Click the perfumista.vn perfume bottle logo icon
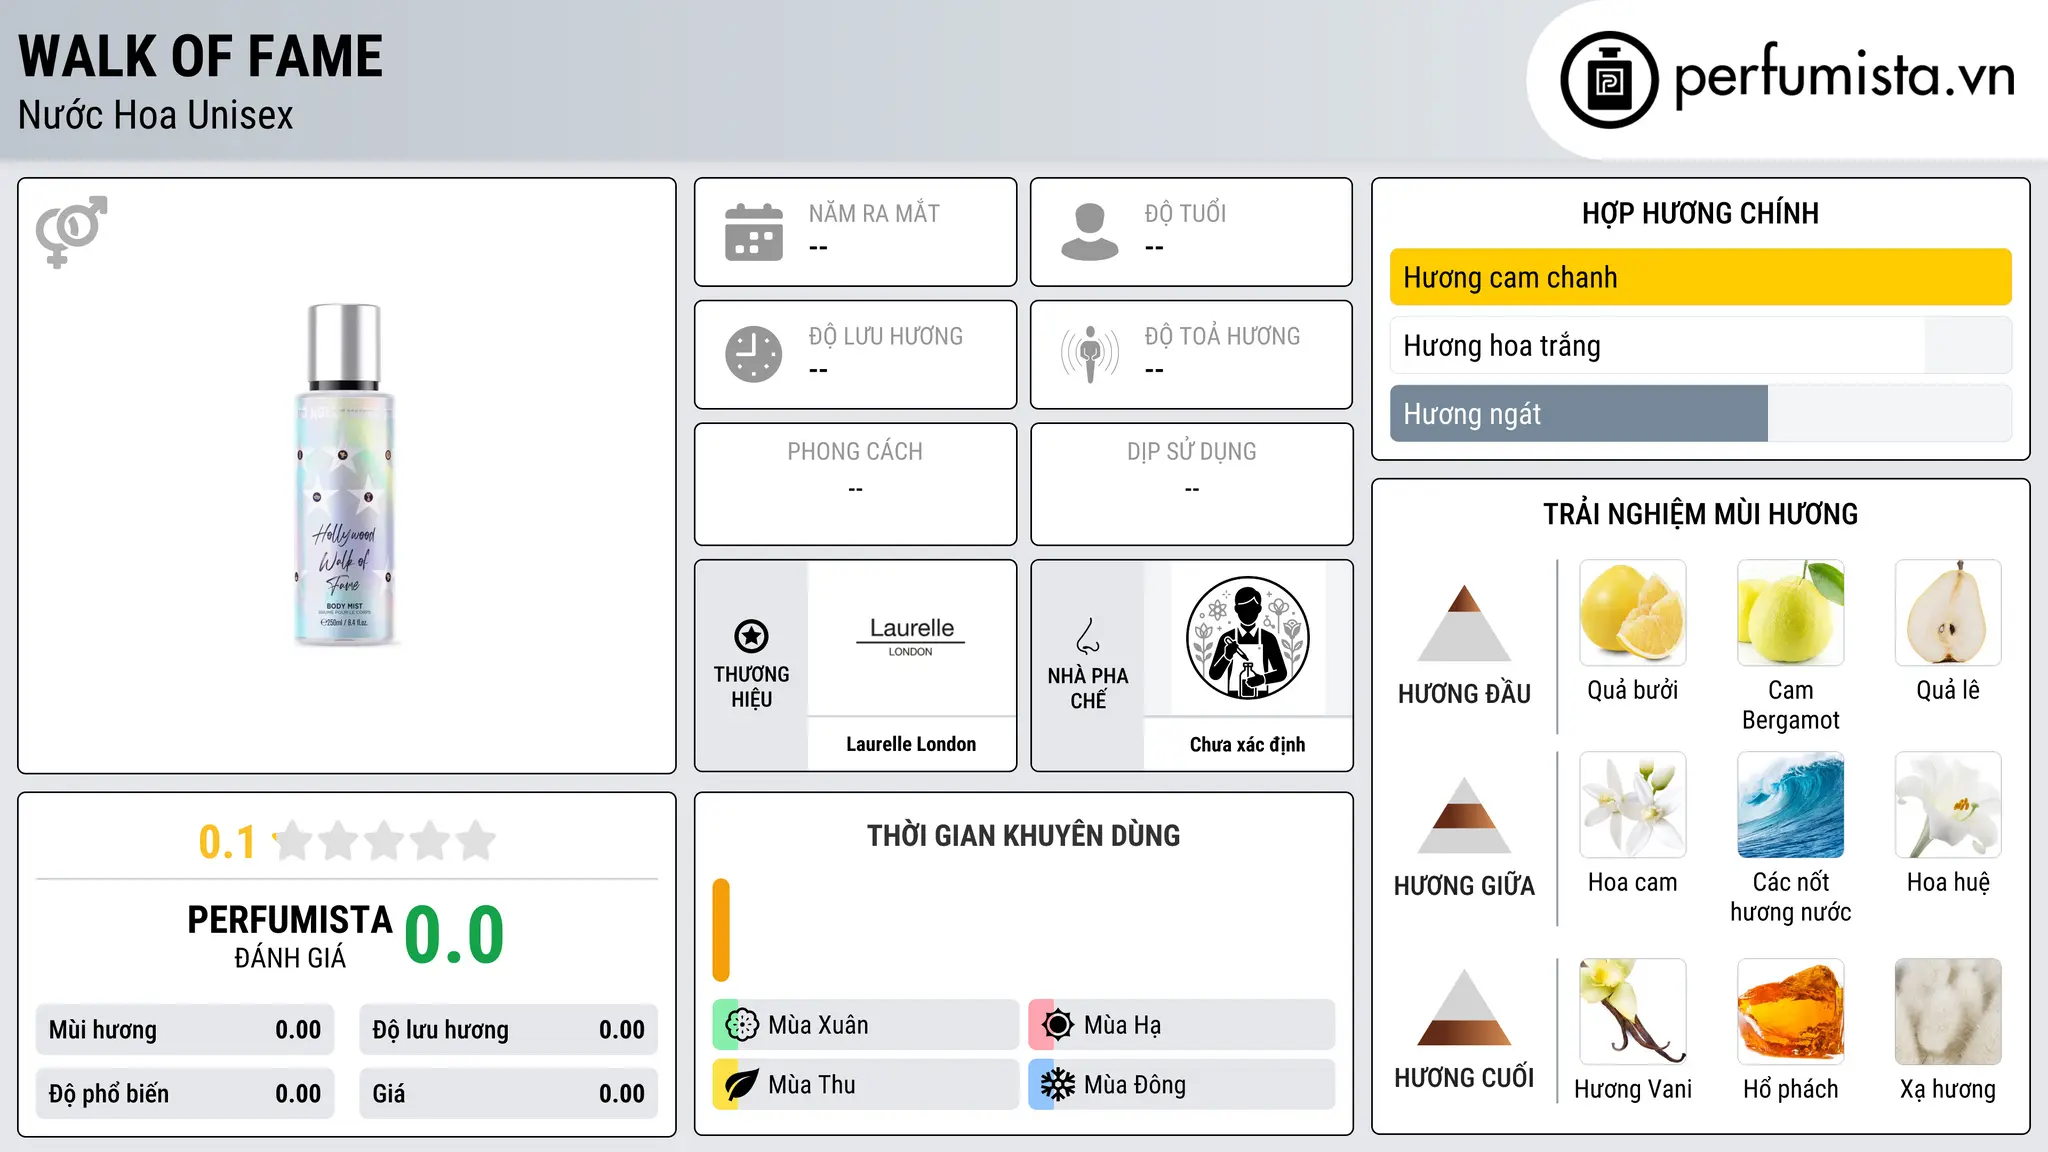The image size is (2048, 1152). tap(1609, 80)
